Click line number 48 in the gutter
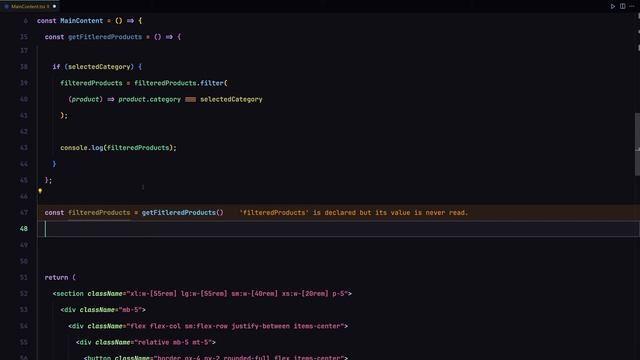Viewport: 640px width, 360px height. coord(24,229)
